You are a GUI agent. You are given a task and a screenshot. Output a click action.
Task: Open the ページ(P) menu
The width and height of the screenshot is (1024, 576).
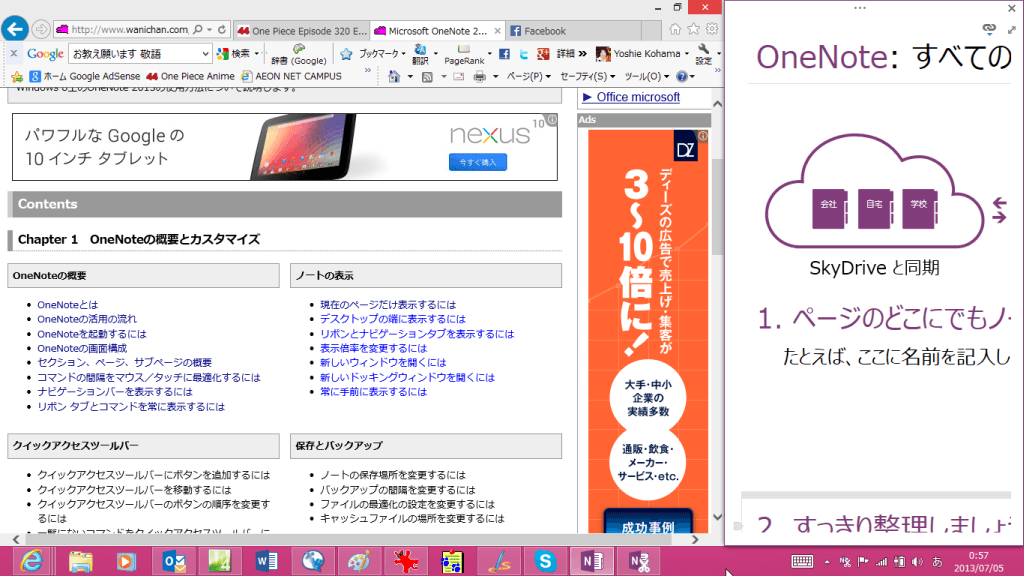[x=528, y=76]
